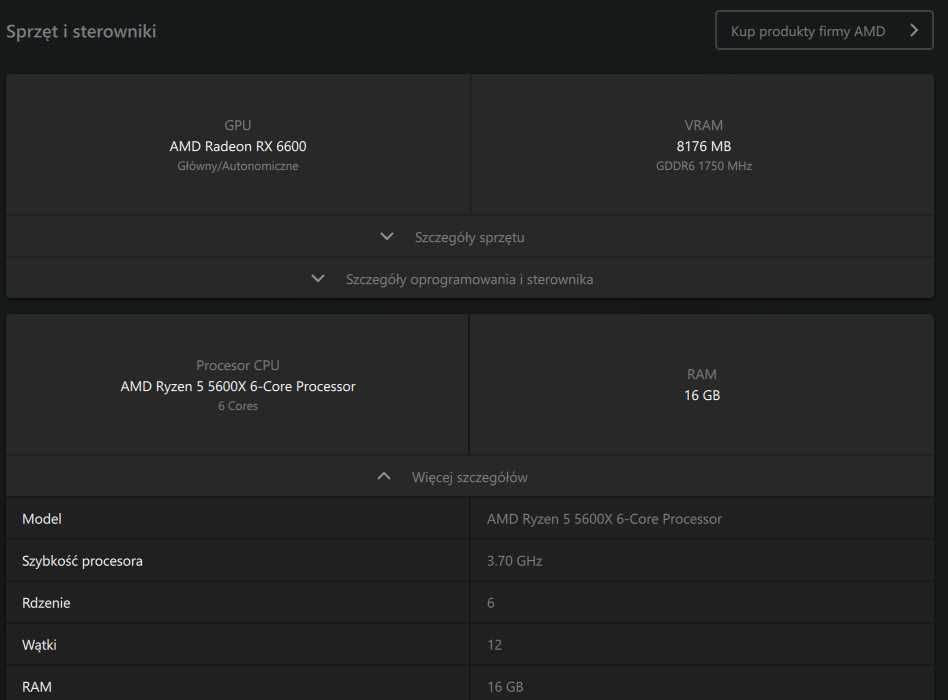Click Model value AMD Ryzen 5 5600X

point(604,519)
